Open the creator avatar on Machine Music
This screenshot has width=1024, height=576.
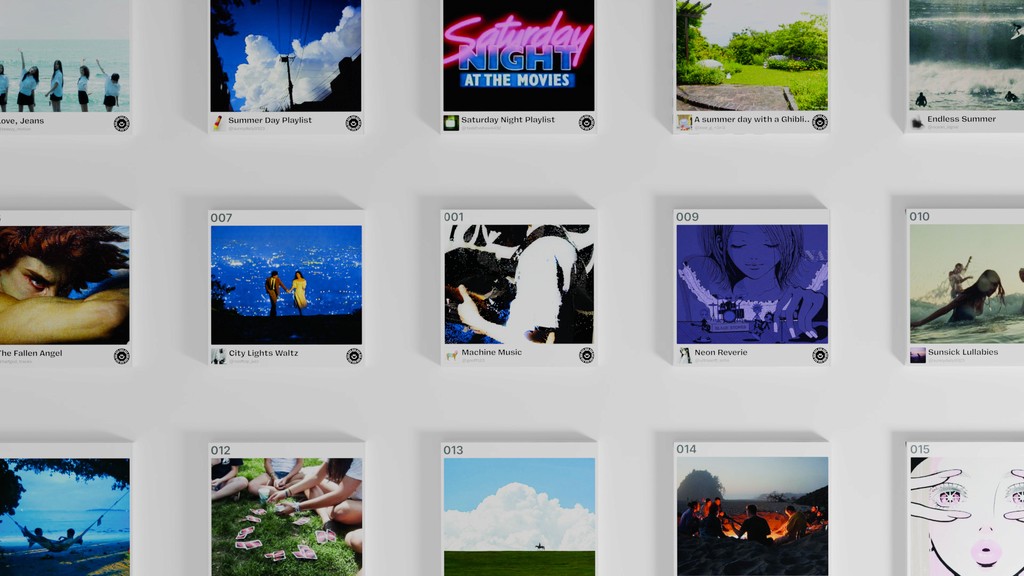coord(451,355)
